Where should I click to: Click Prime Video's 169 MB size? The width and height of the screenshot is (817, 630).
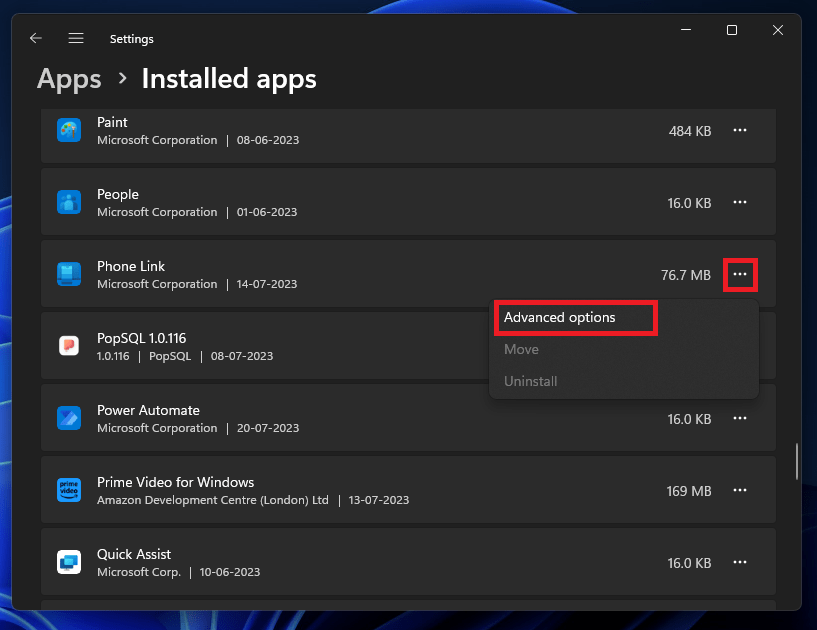[x=689, y=491]
